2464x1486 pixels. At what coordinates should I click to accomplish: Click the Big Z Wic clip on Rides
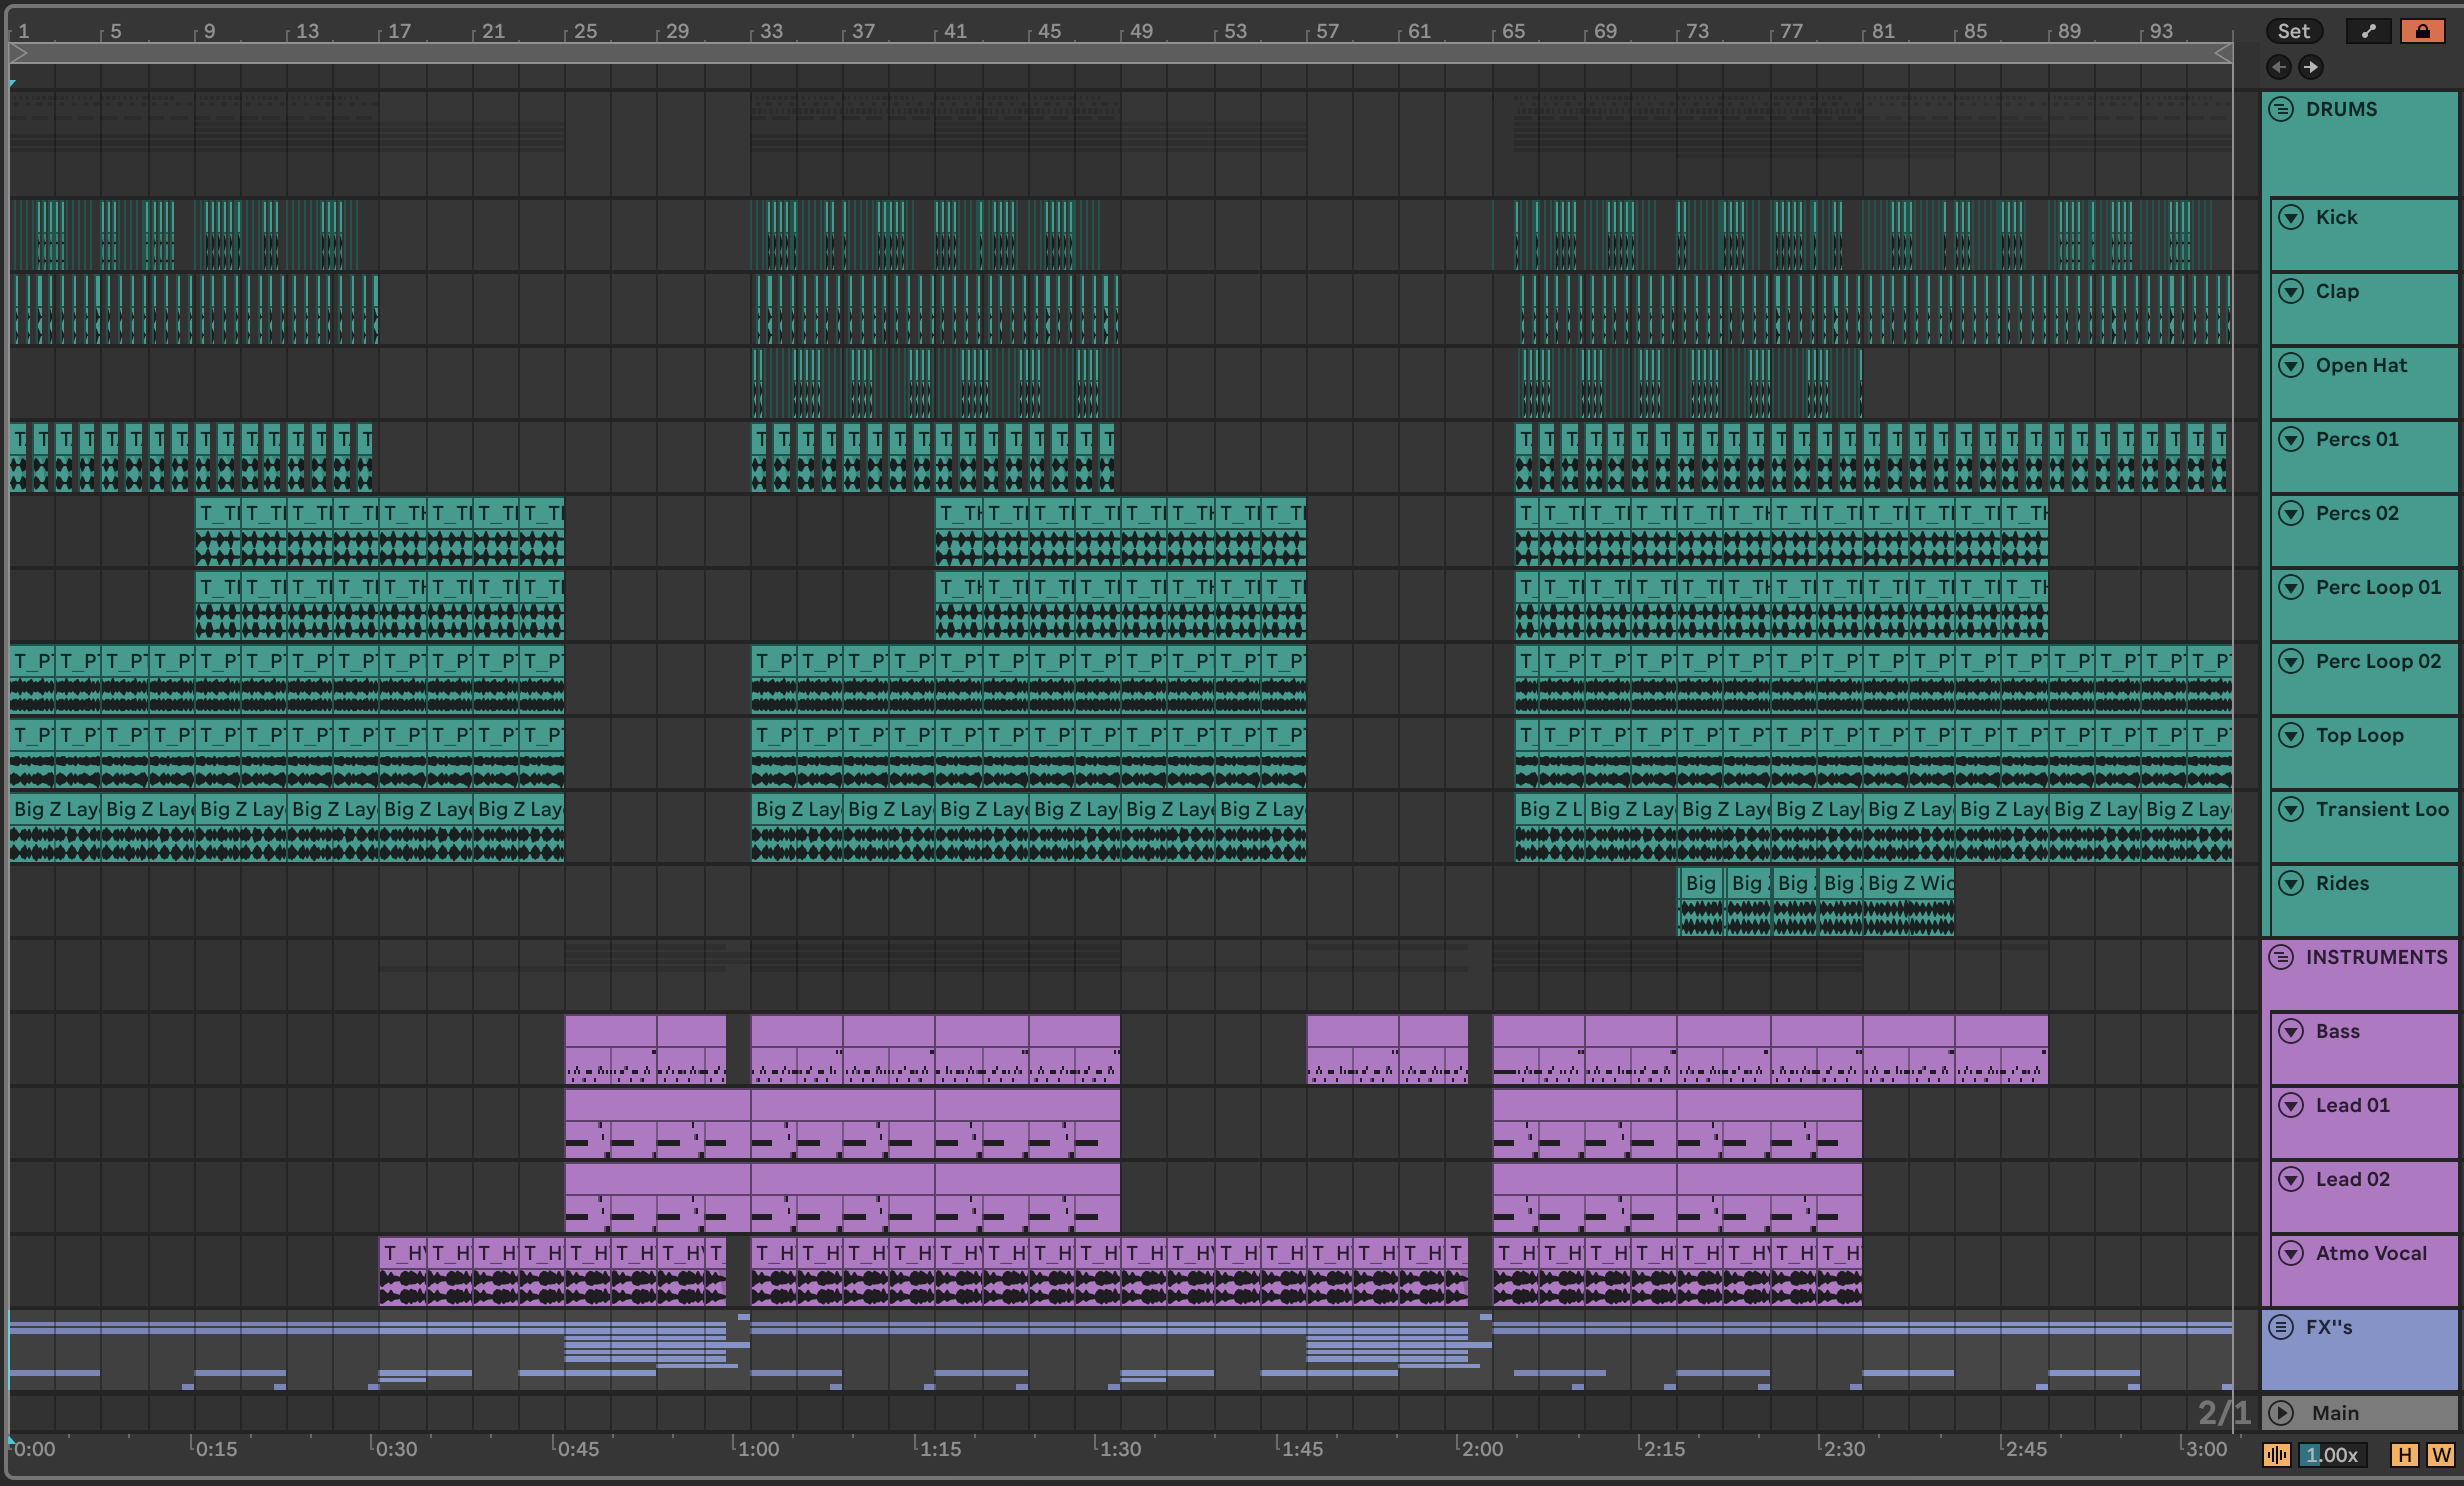pyautogui.click(x=1909, y=883)
